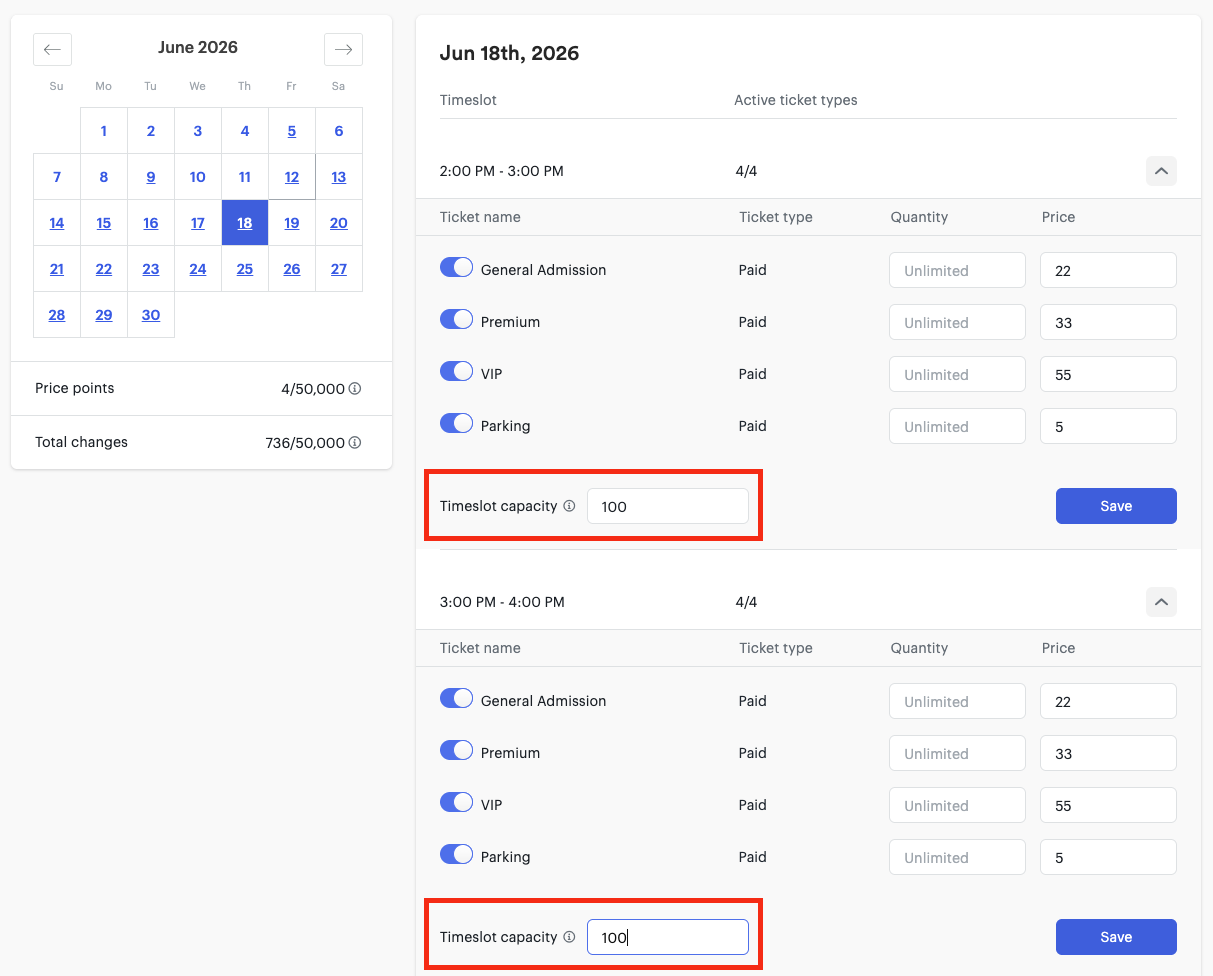This screenshot has height=976, width=1213.
Task: Click info icon beside 3:00 PM Timeslot capacity
Action: (569, 937)
